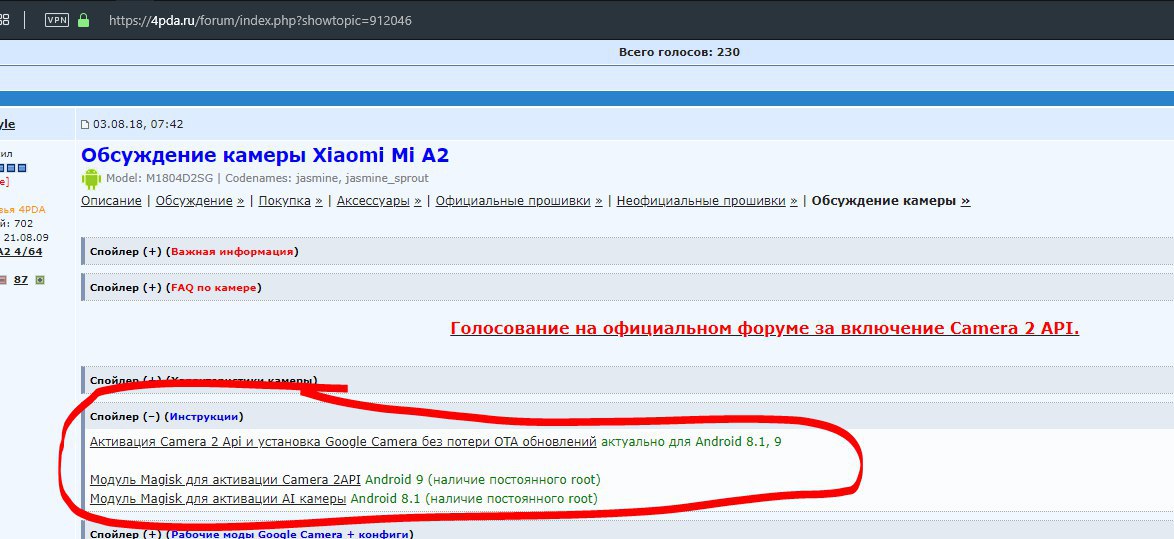Click the » arrow after Аксессуары

click(417, 201)
